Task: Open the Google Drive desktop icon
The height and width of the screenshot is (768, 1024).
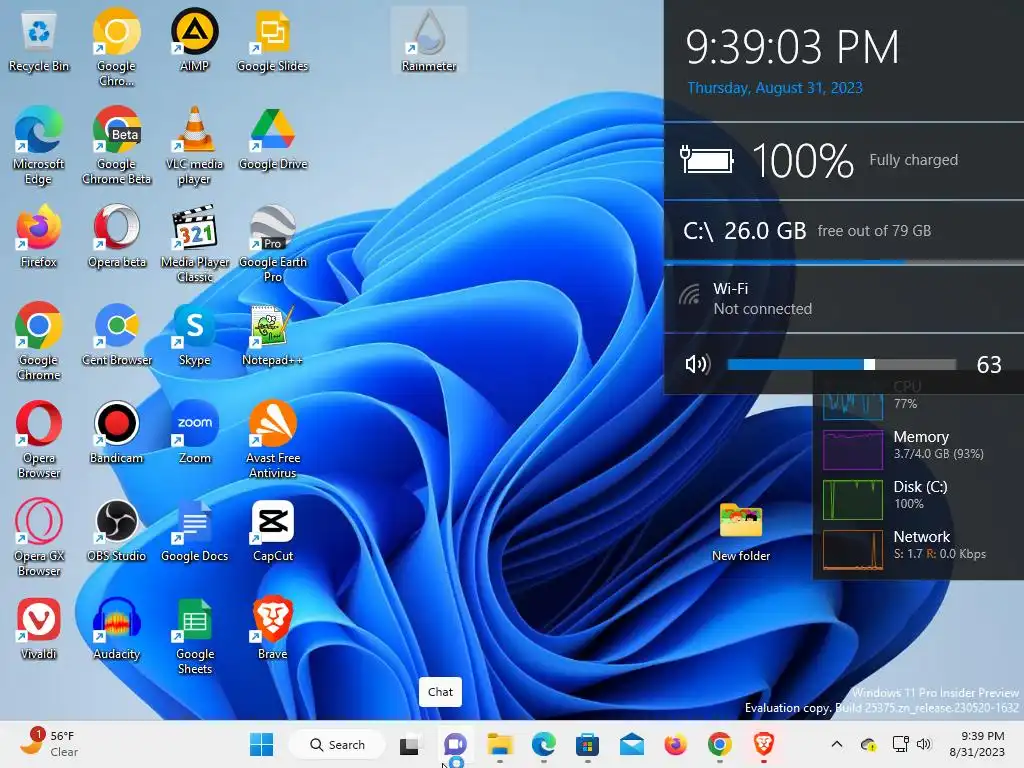Action: click(x=272, y=140)
